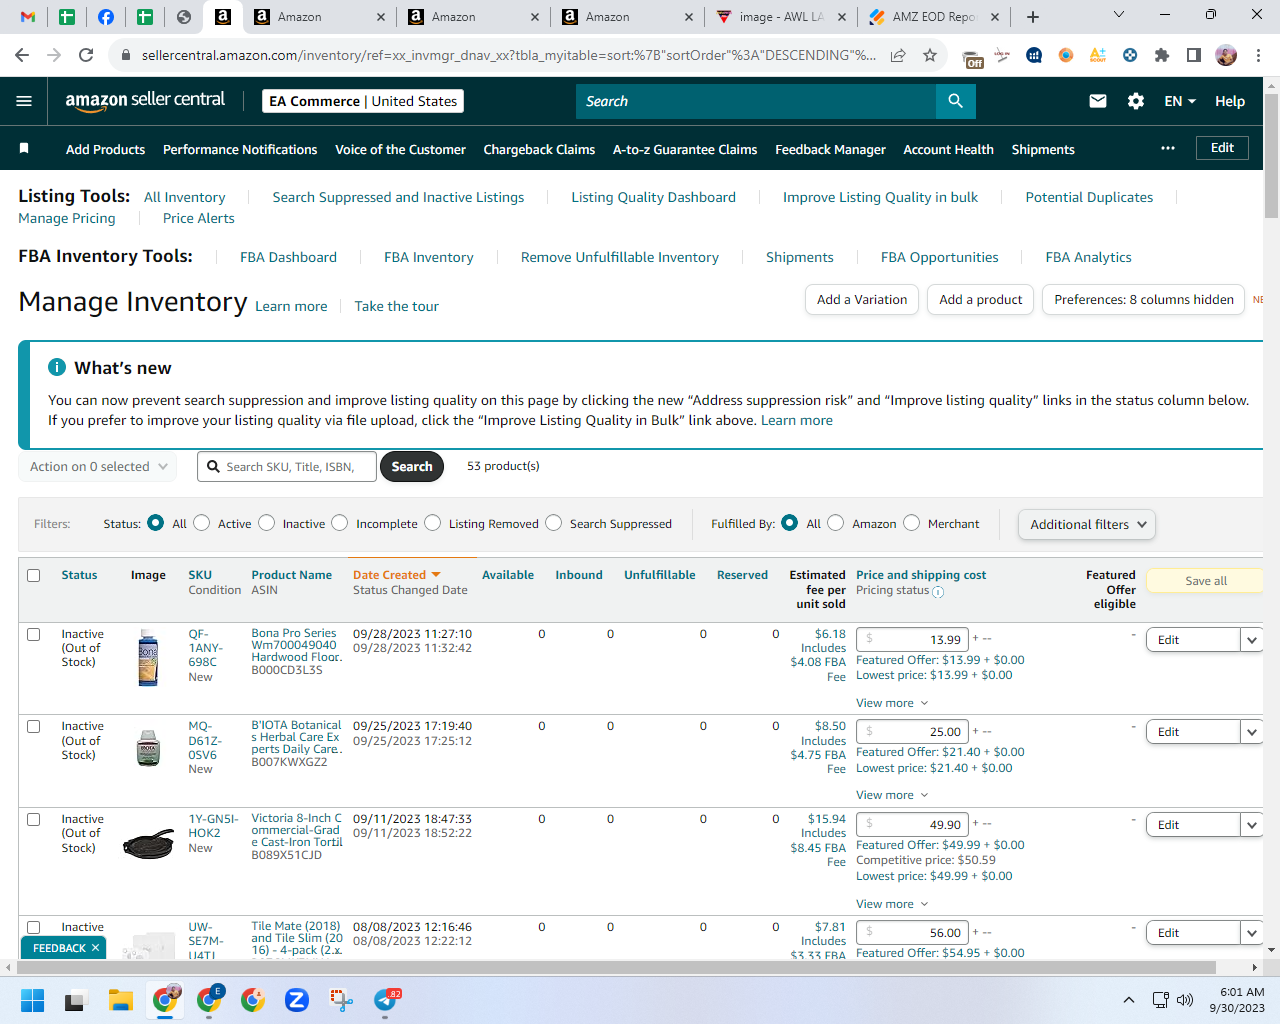Open the browser side panel icon

[x=1194, y=55]
